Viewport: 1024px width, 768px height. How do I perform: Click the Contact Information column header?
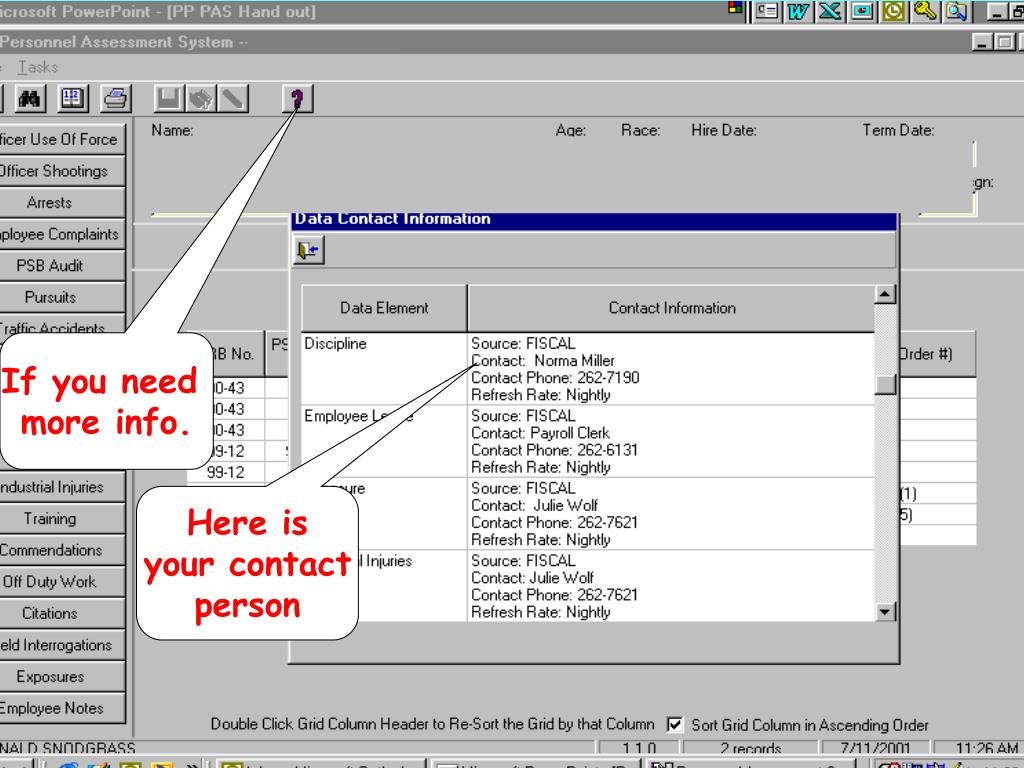(x=671, y=308)
